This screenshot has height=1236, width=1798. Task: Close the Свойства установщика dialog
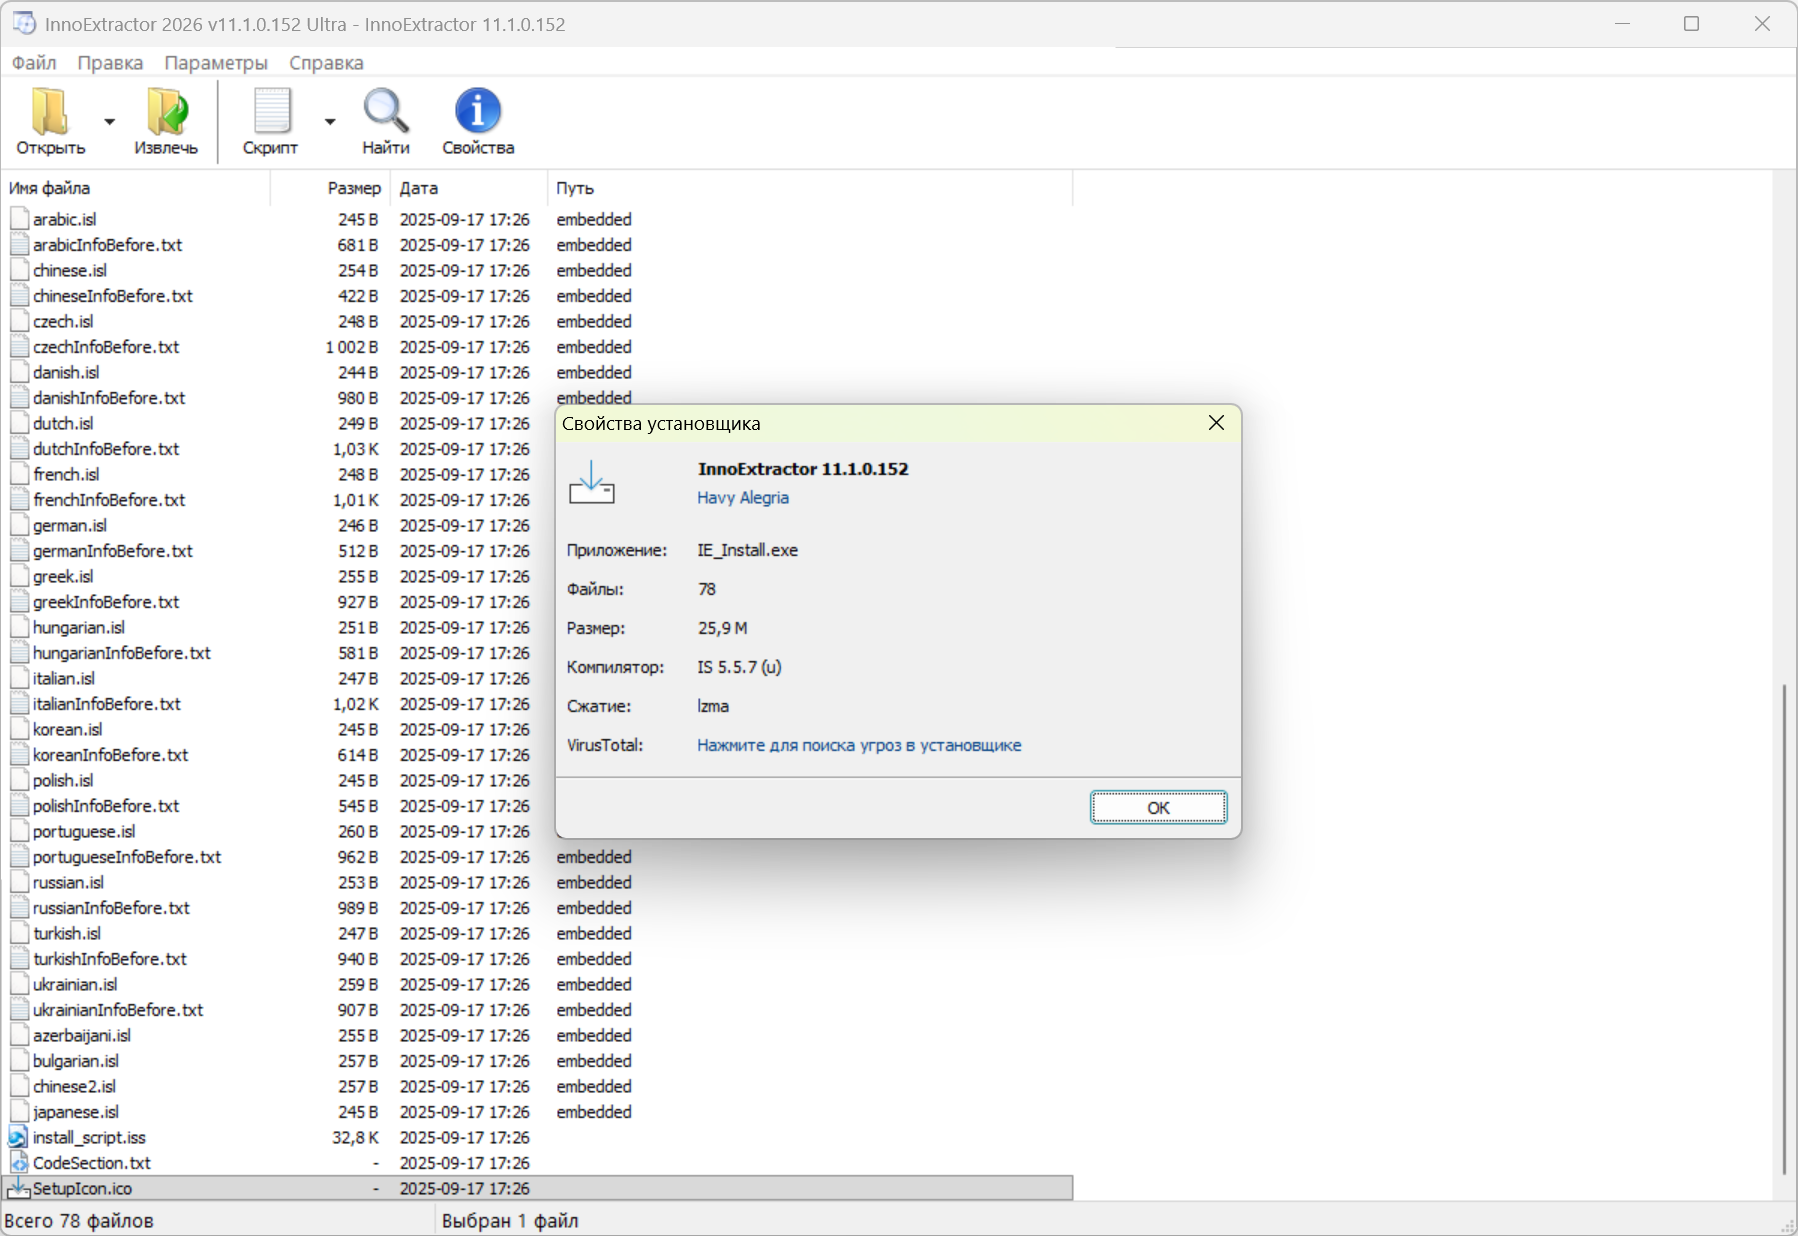coord(1216,423)
